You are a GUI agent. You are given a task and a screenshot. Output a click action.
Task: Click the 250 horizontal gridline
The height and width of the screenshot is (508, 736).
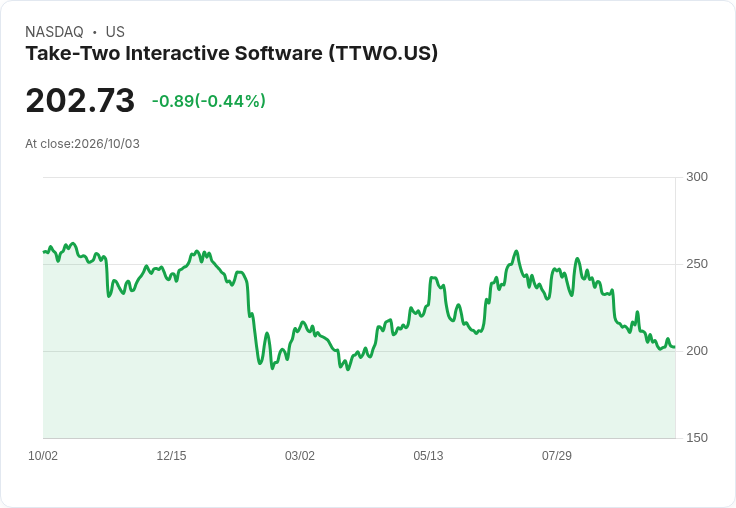(x=359, y=264)
